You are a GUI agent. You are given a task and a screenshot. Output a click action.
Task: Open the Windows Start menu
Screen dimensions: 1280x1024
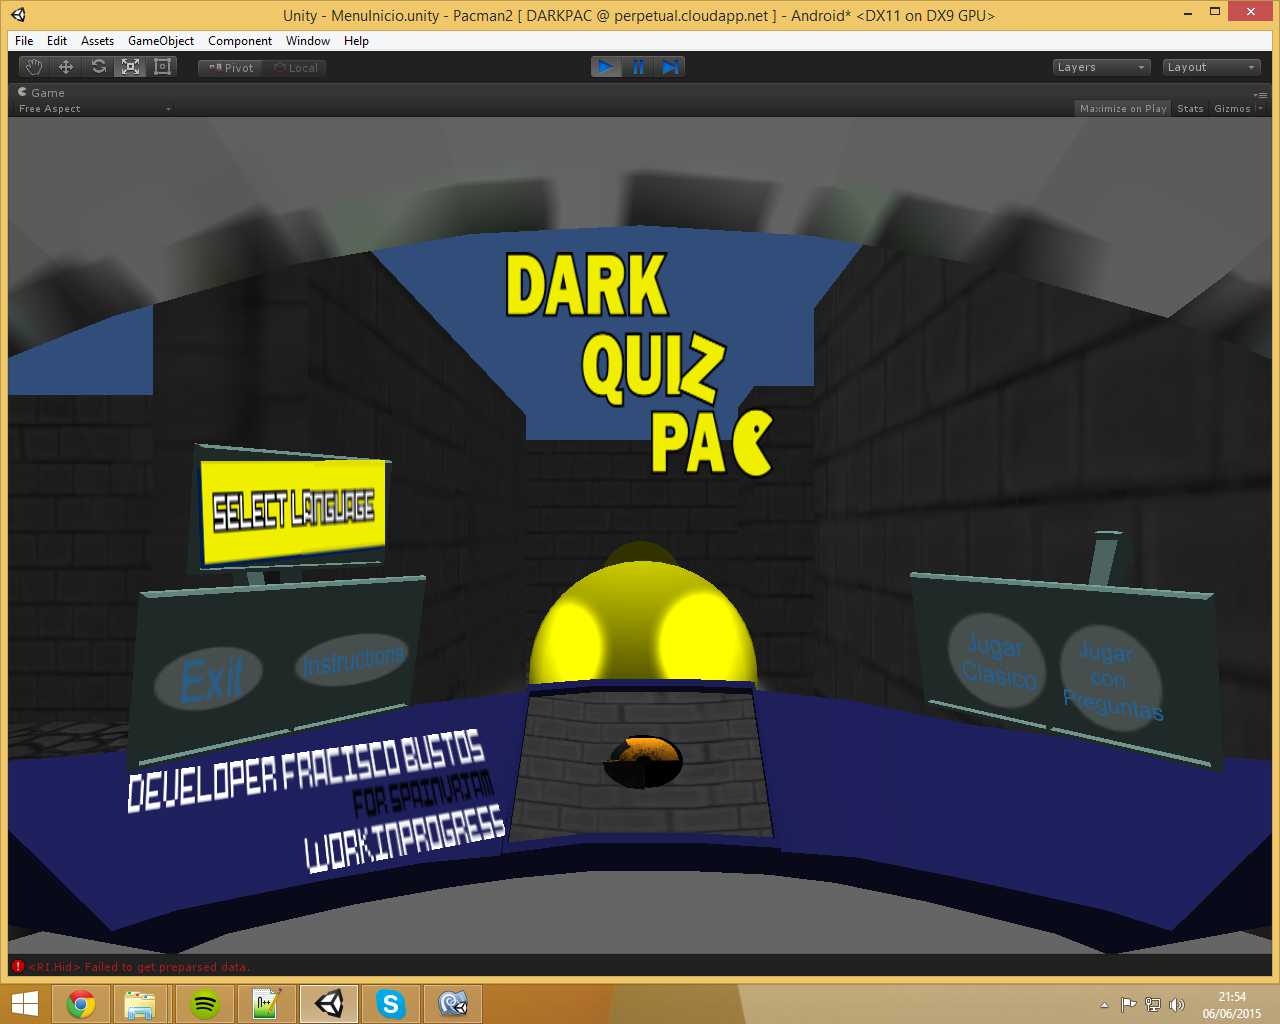pos(24,1004)
